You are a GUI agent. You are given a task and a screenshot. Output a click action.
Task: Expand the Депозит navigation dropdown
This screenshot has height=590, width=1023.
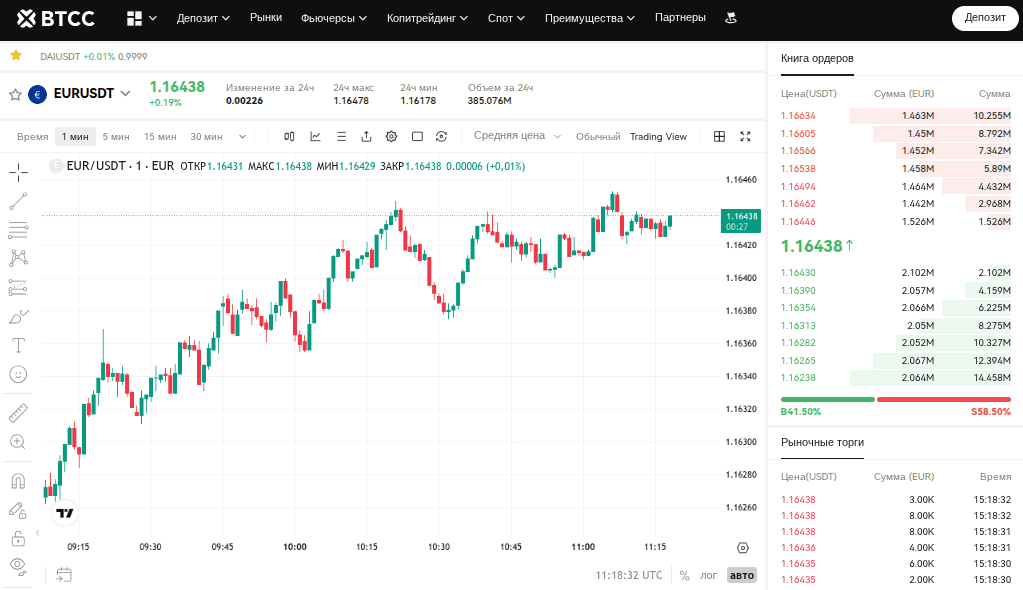tap(203, 18)
